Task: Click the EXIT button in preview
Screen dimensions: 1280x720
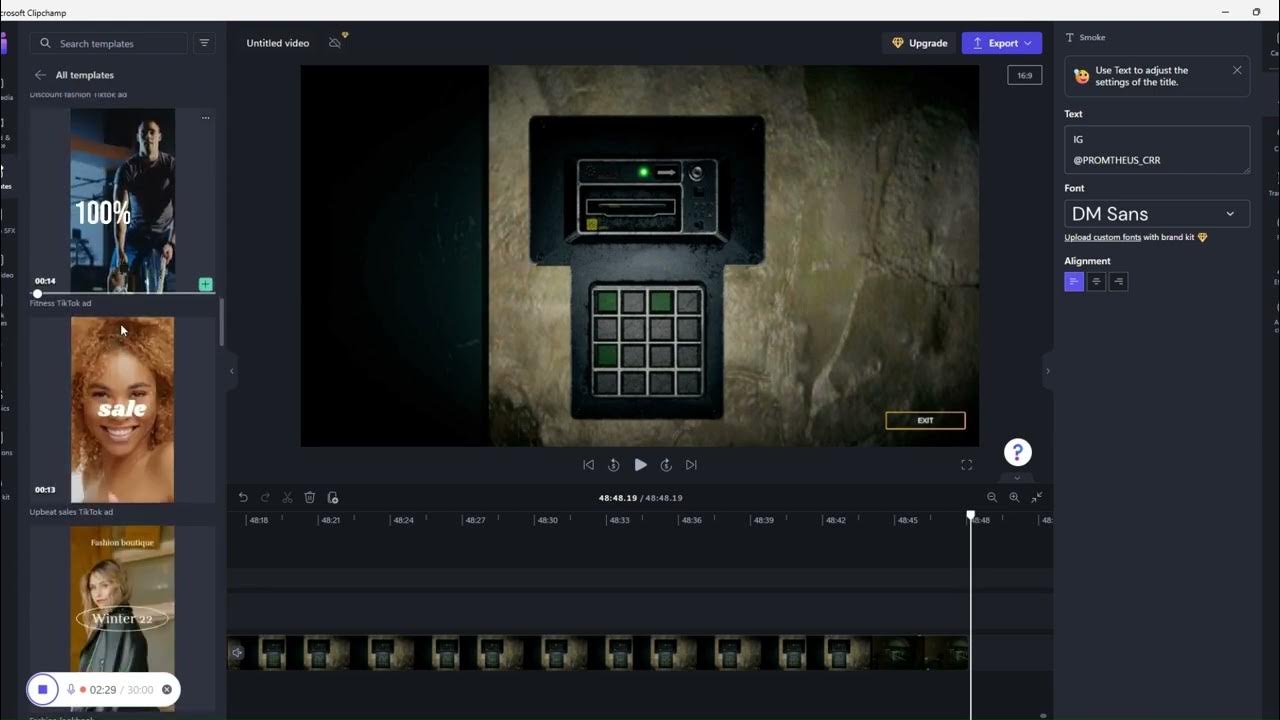Action: [925, 421]
